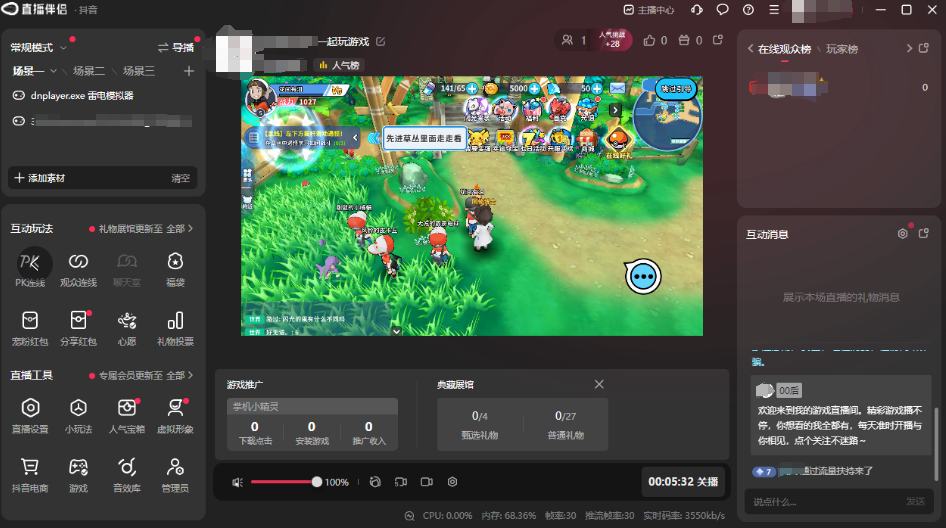946x528 pixels.
Task: Open 福袋 lucky bag
Action: 175,269
